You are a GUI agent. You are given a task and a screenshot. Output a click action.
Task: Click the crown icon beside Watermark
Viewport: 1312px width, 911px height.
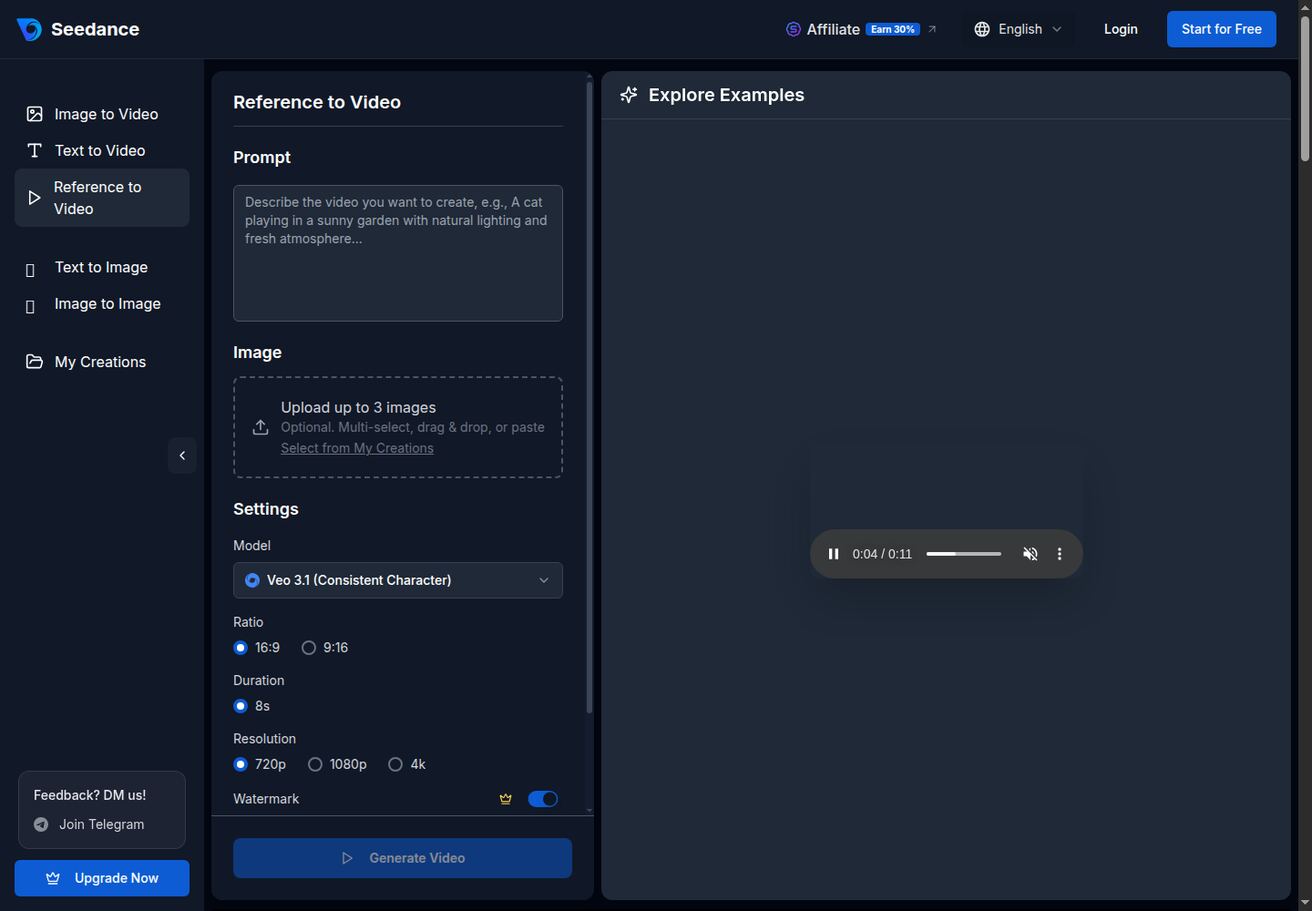506,799
